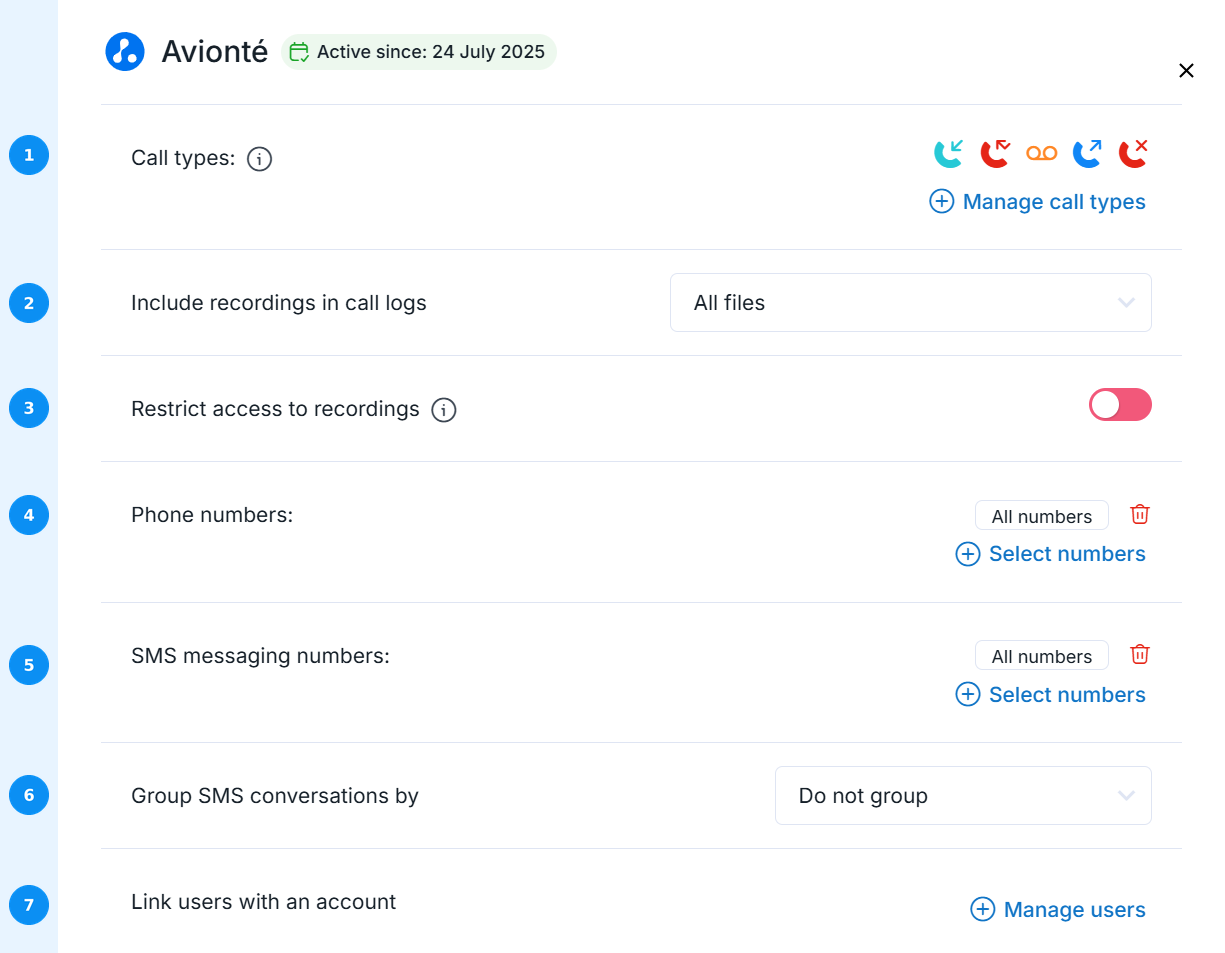Image resolution: width=1225 pixels, height=953 pixels.
Task: Open Manage users link
Action: [x=1058, y=910]
